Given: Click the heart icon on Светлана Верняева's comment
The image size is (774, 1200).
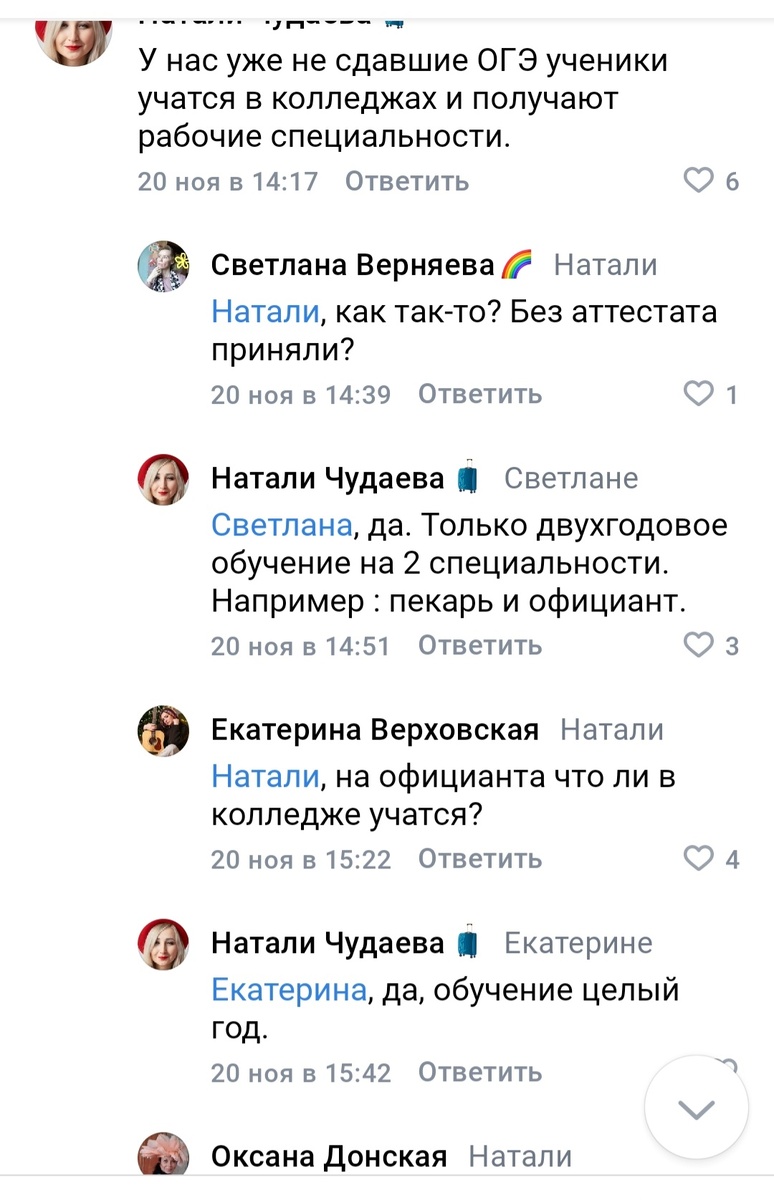Looking at the screenshot, I should (x=698, y=394).
